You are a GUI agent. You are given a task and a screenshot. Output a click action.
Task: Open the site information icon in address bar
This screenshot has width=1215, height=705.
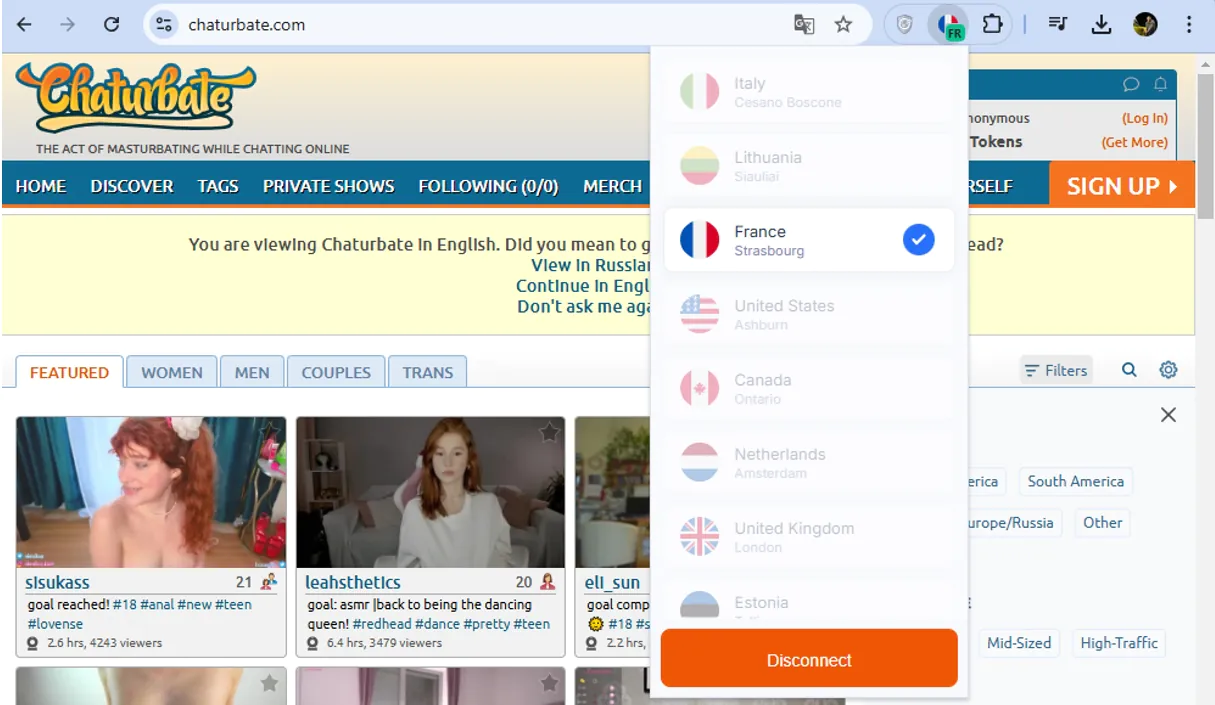click(164, 25)
